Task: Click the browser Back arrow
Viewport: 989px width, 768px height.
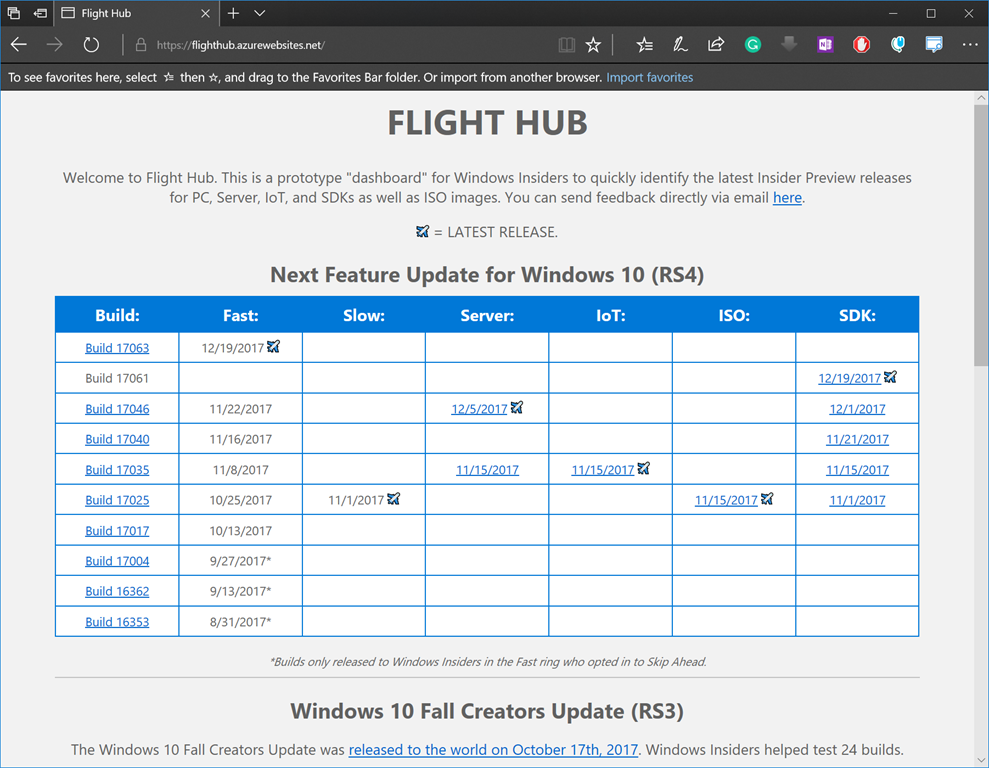Action: (19, 45)
